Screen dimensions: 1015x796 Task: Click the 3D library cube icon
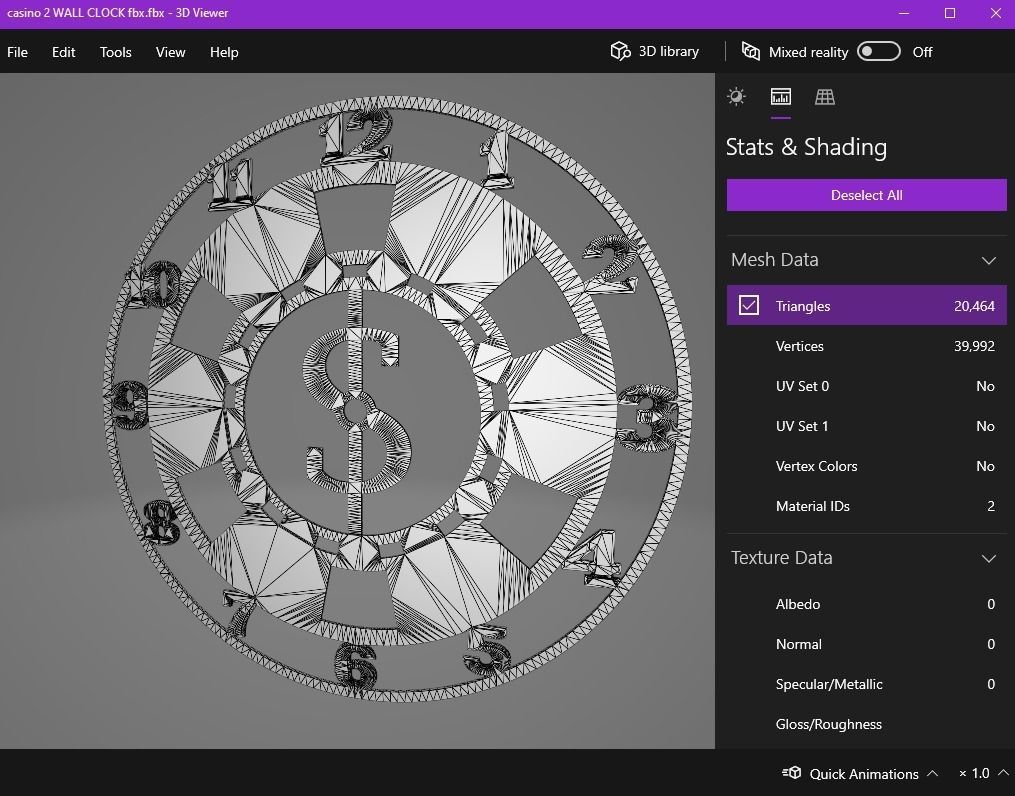[x=620, y=51]
